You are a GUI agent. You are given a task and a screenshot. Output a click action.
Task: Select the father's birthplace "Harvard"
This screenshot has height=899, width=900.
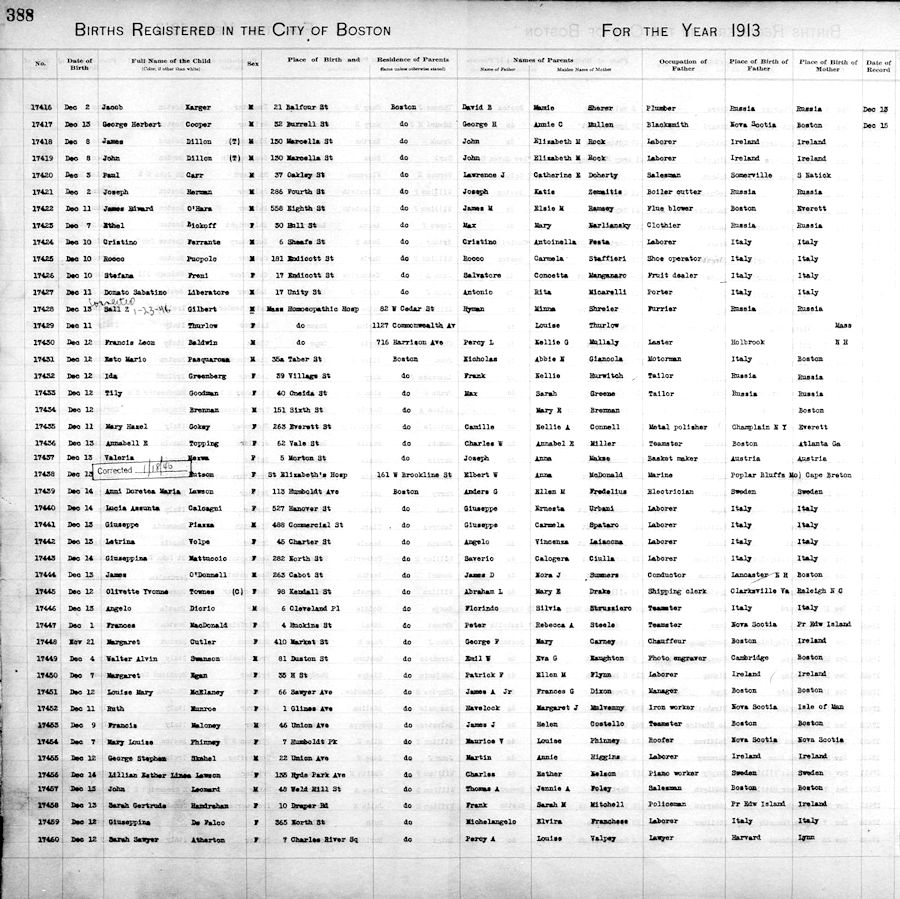[746, 838]
